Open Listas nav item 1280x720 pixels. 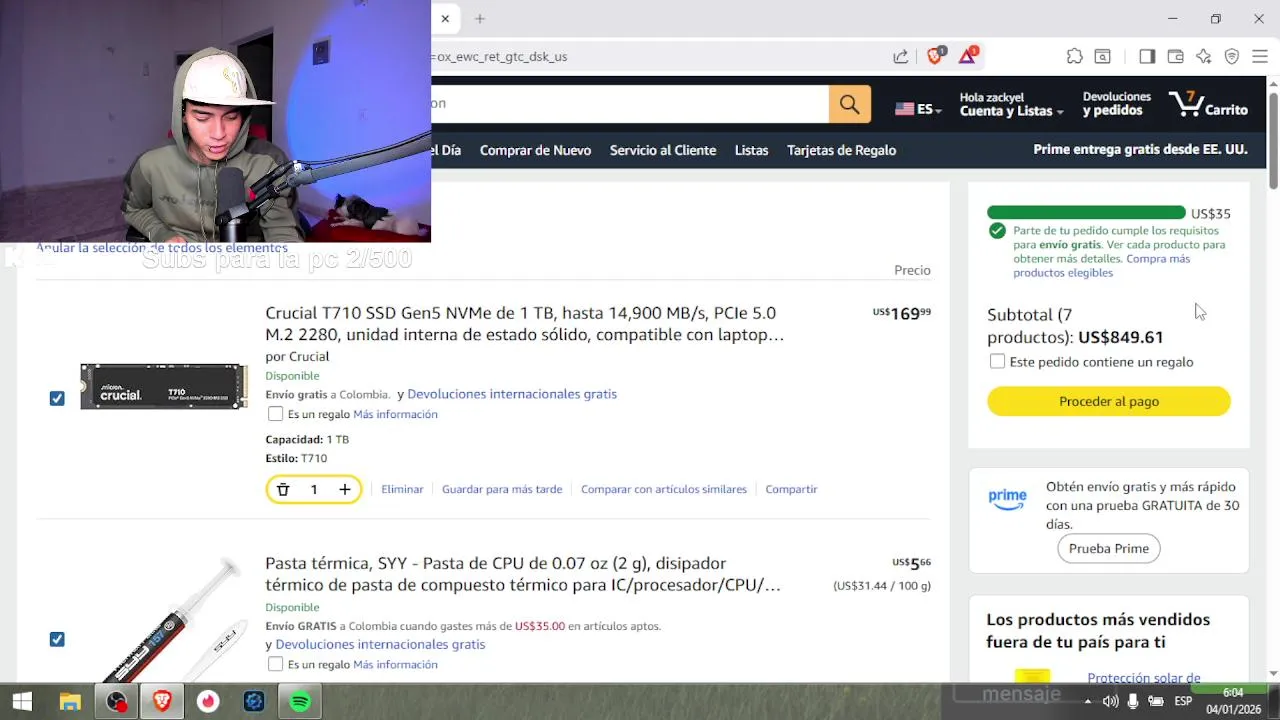pyautogui.click(x=751, y=150)
